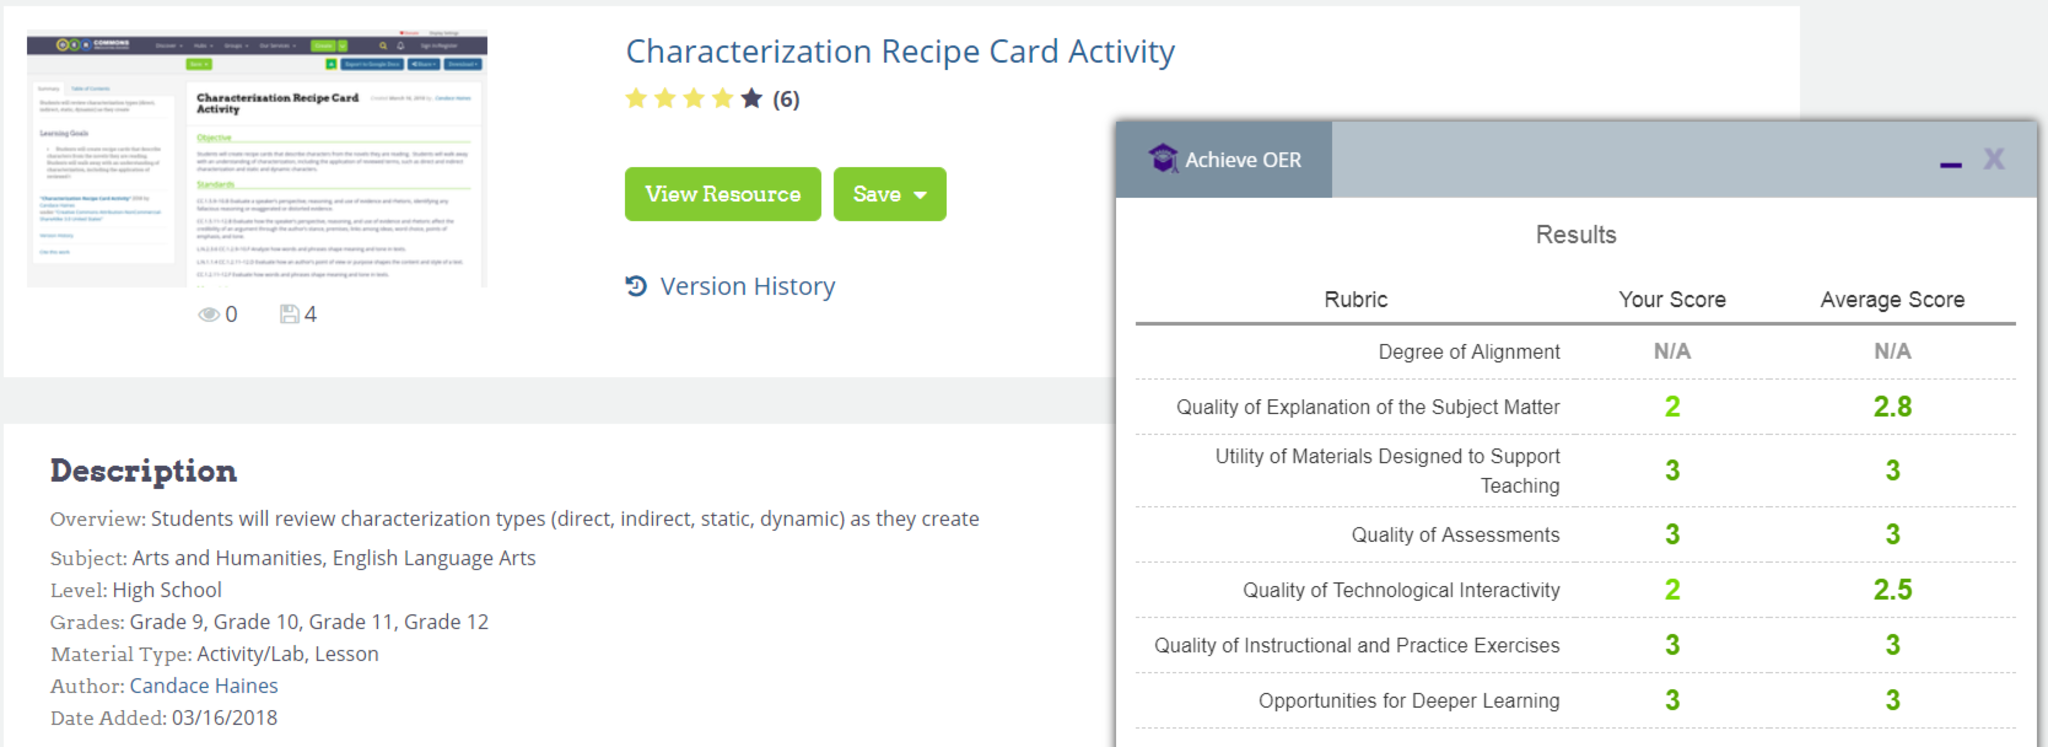
Task: Open author Candace Haines profile link
Action: [x=204, y=686]
